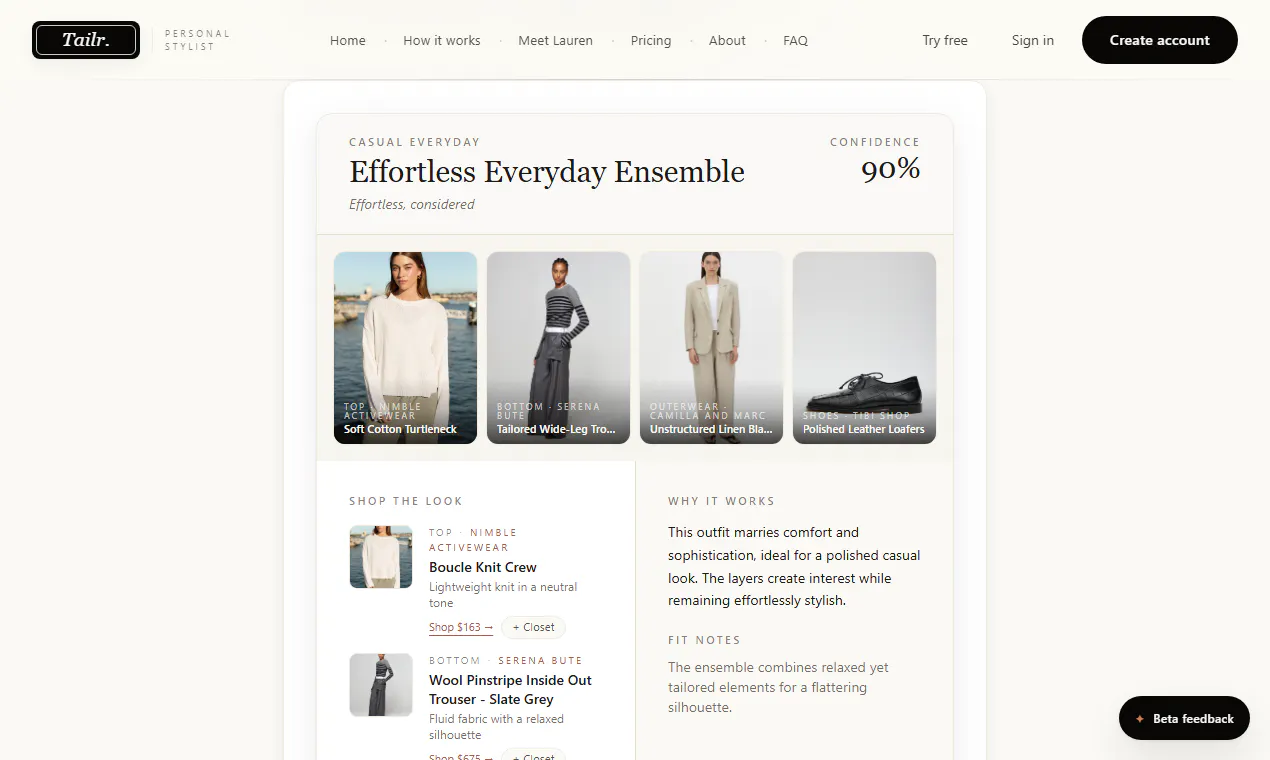Open the Polished Leather Loafers card
The height and width of the screenshot is (760, 1270).
click(x=864, y=348)
